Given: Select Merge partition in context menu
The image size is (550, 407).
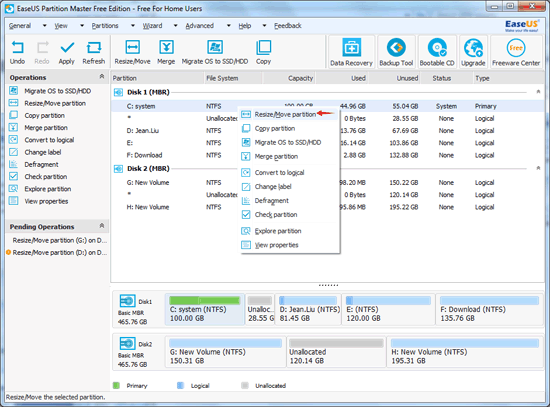Looking at the screenshot, I should tap(289, 156).
